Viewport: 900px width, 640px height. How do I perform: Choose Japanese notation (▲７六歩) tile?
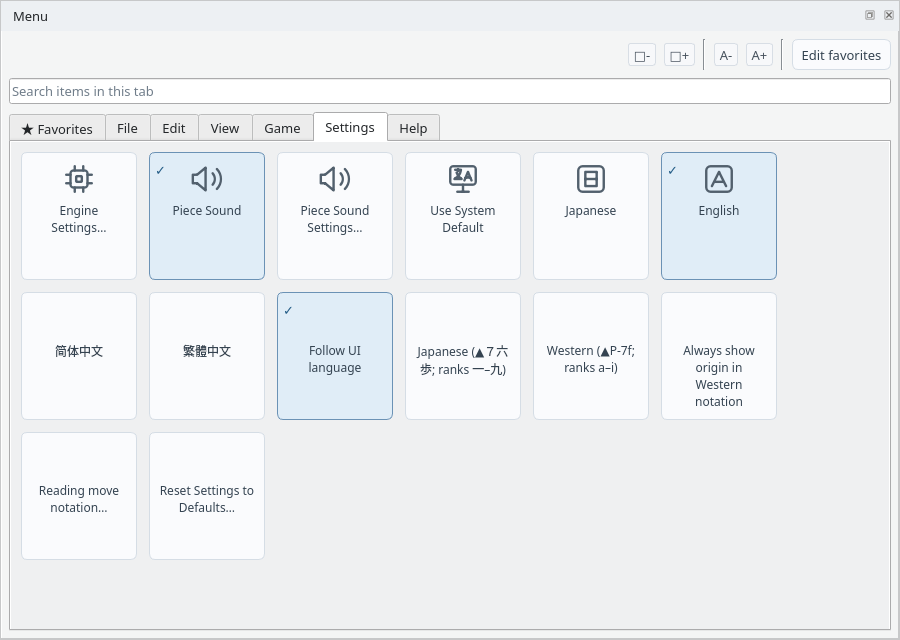(463, 356)
